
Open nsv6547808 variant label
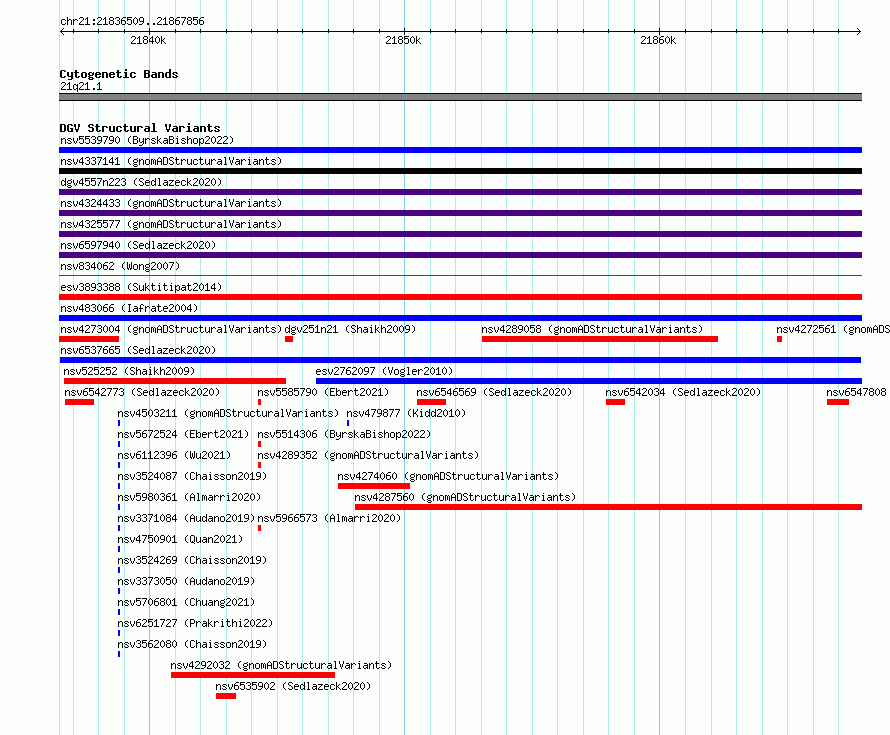click(856, 392)
